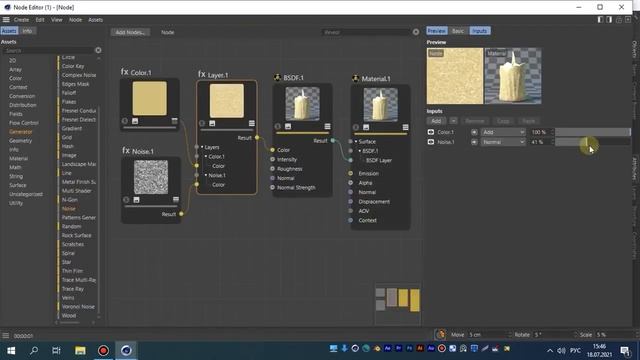Screen dimensions: 640x360
Task: Select Generator category in assets list
Action: (21, 132)
